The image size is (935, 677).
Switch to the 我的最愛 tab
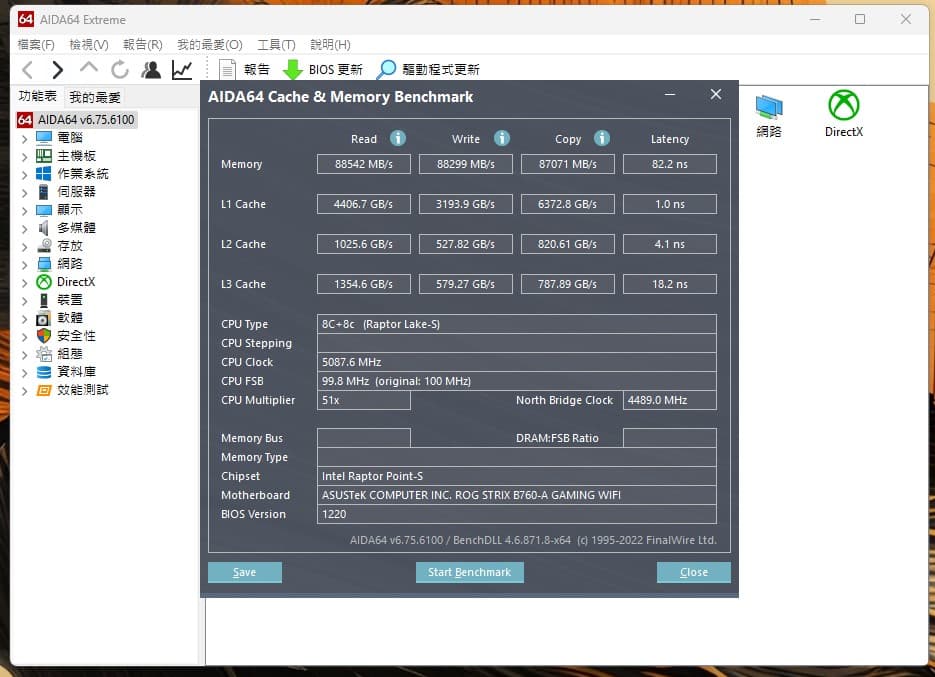[x=95, y=97]
